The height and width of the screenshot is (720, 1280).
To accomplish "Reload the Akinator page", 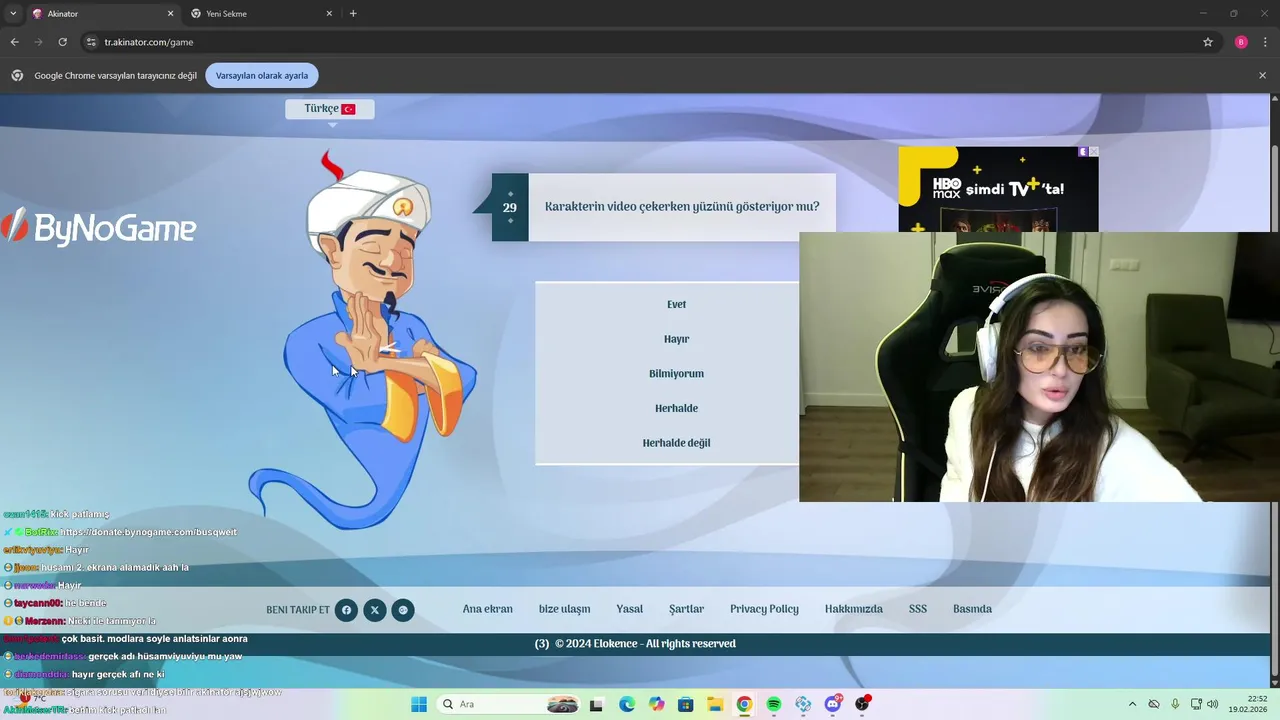I will click(62, 42).
